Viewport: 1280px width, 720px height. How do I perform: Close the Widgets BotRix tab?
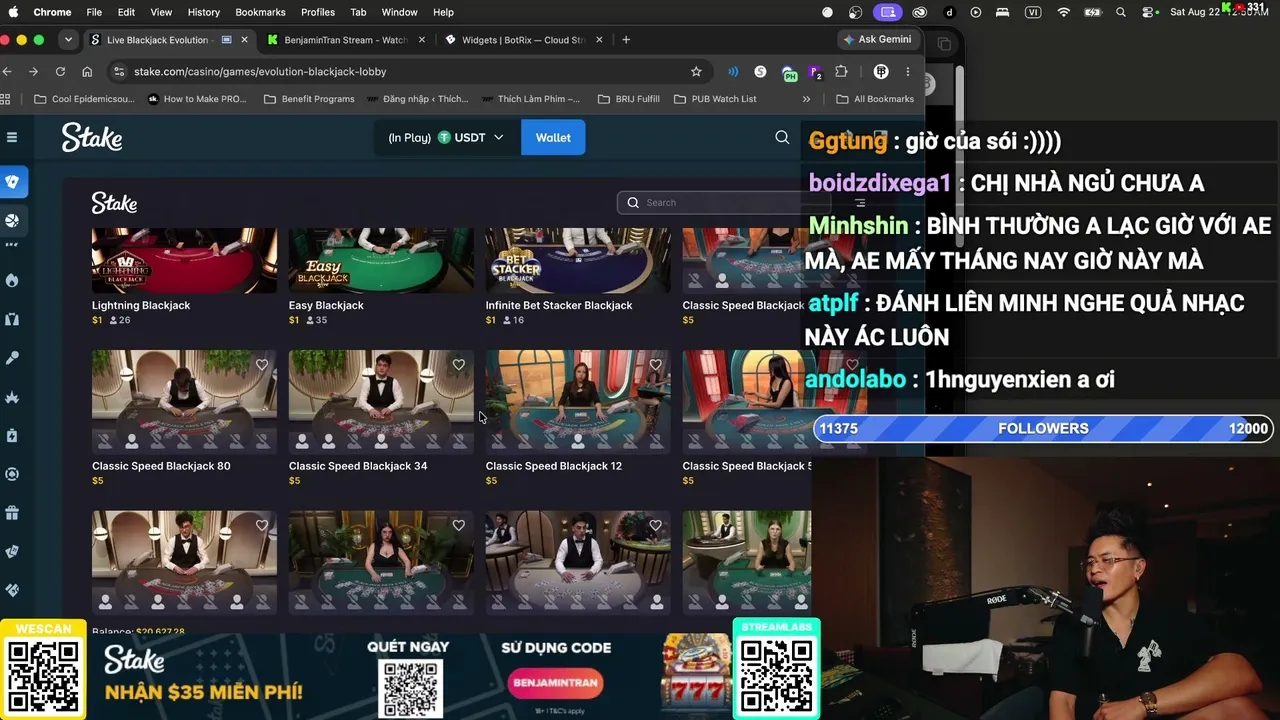pos(599,40)
